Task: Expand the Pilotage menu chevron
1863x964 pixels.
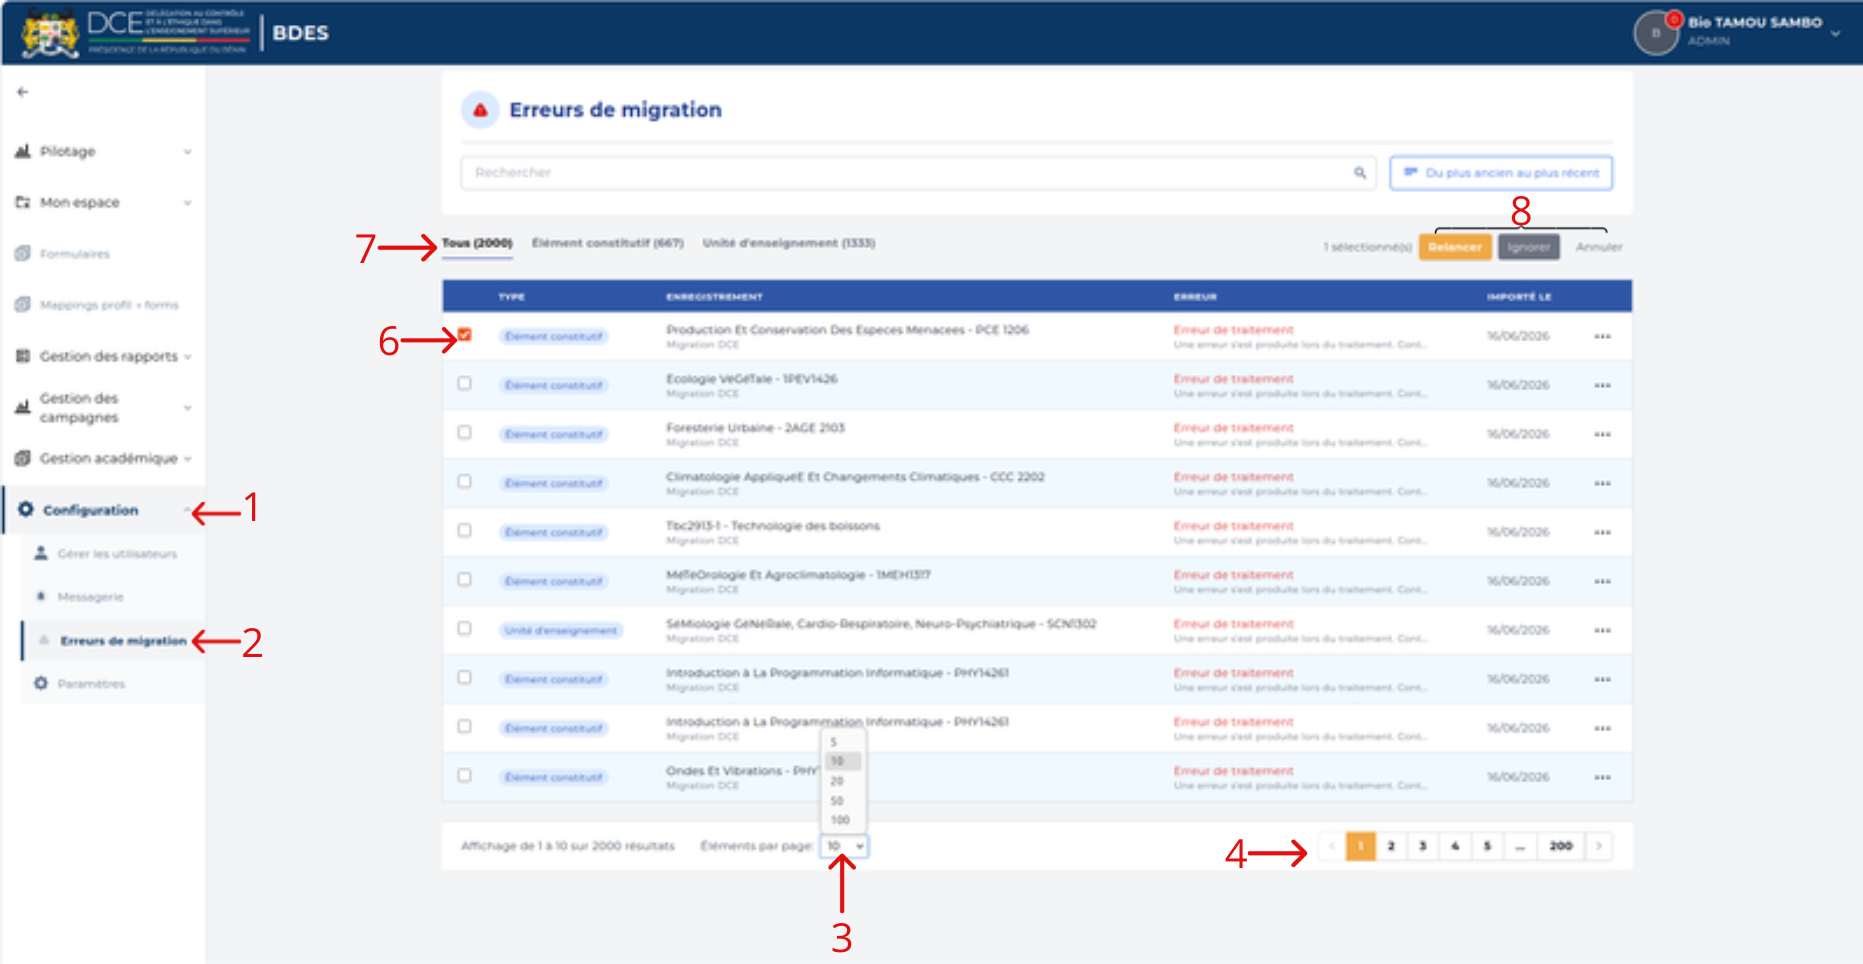Action: click(187, 152)
